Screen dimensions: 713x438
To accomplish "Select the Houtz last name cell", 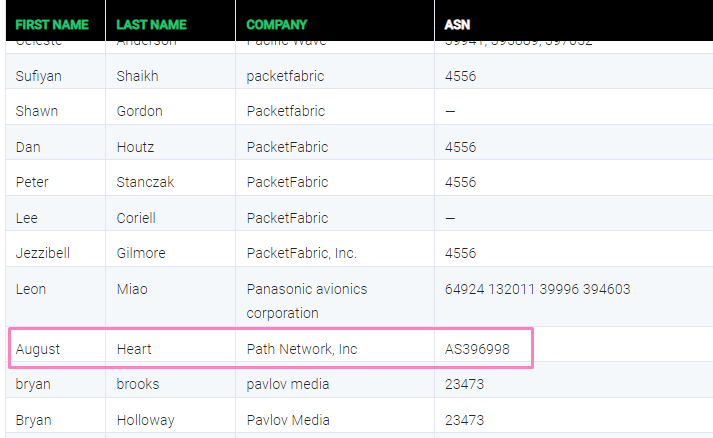I will click(135, 147).
